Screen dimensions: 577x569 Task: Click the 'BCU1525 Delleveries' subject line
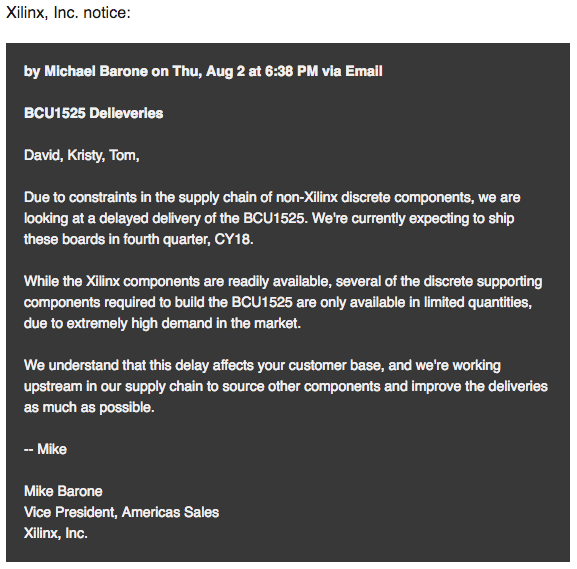click(x=93, y=113)
